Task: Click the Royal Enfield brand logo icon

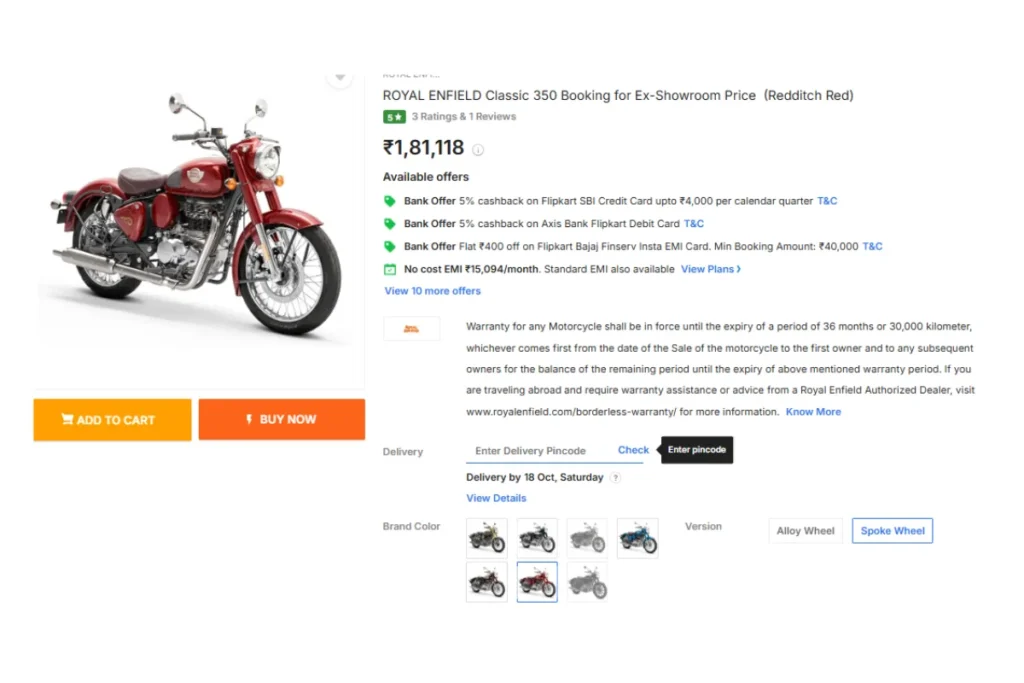Action: point(411,328)
